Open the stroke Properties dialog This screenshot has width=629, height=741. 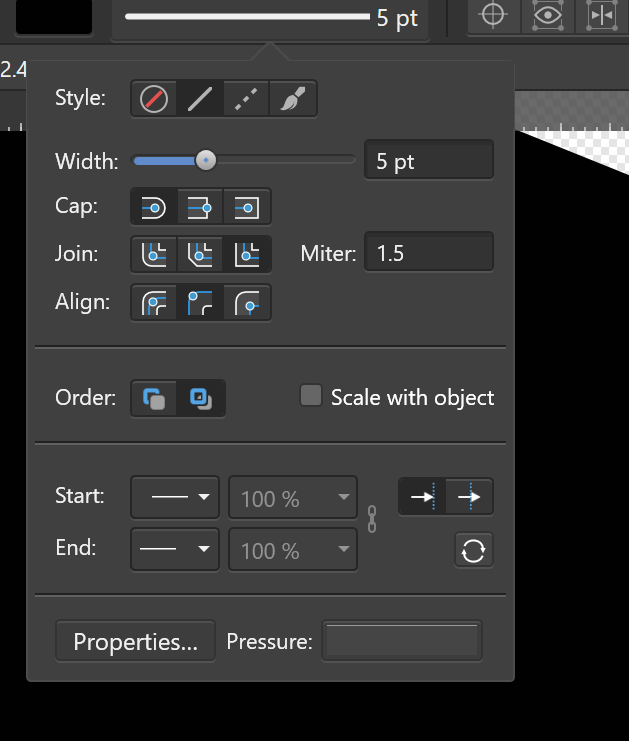(x=135, y=641)
